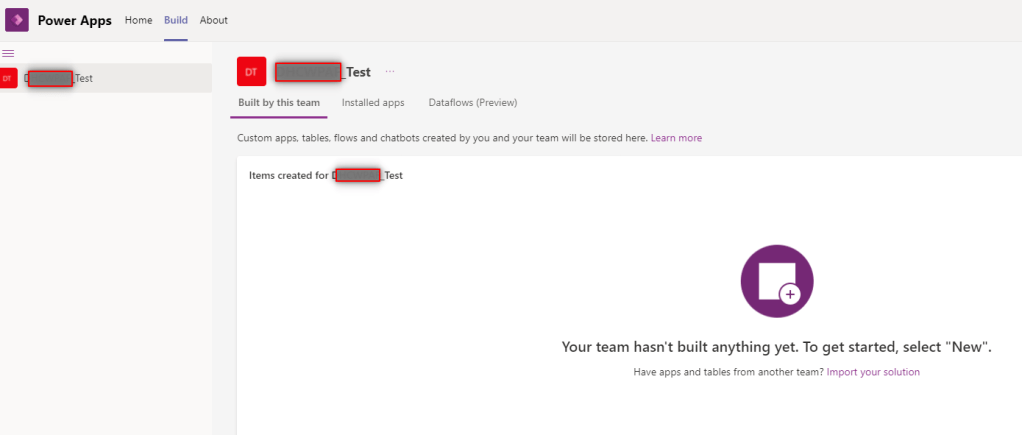
Task: Click the "Custom apps, tables, flows" description text
Action: (442, 138)
